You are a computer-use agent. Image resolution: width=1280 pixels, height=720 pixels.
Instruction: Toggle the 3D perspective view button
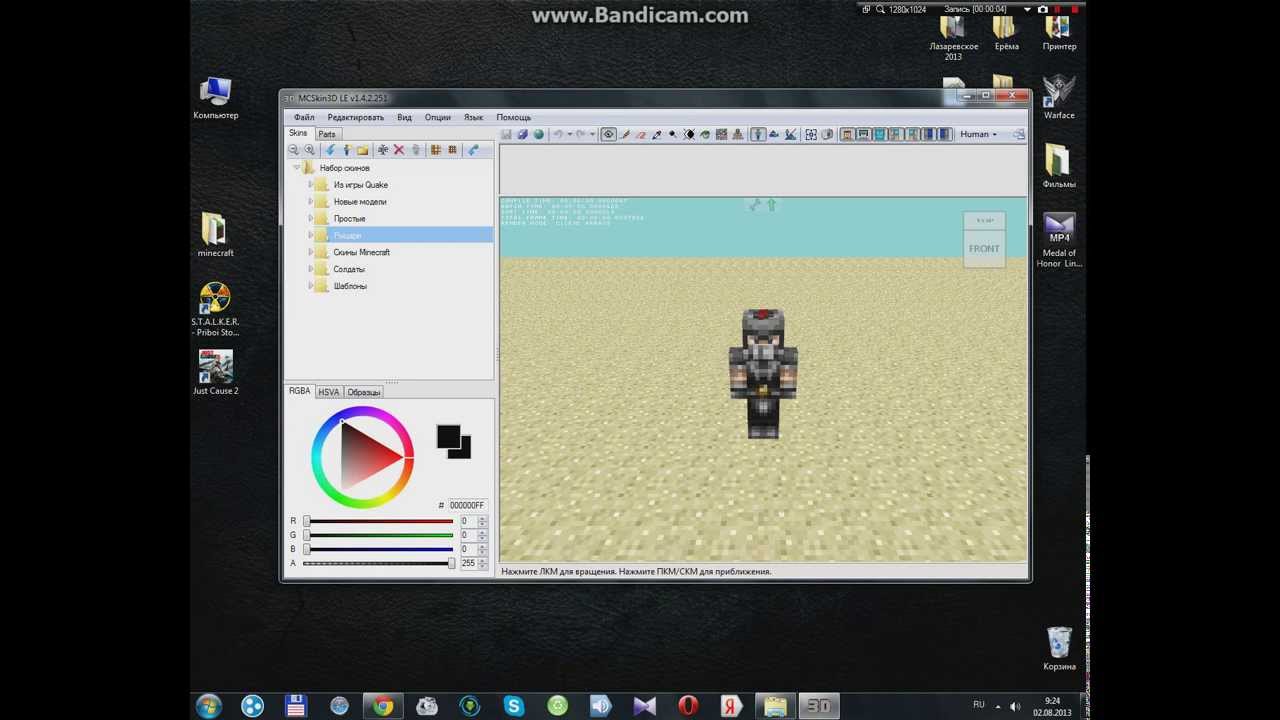click(x=758, y=134)
